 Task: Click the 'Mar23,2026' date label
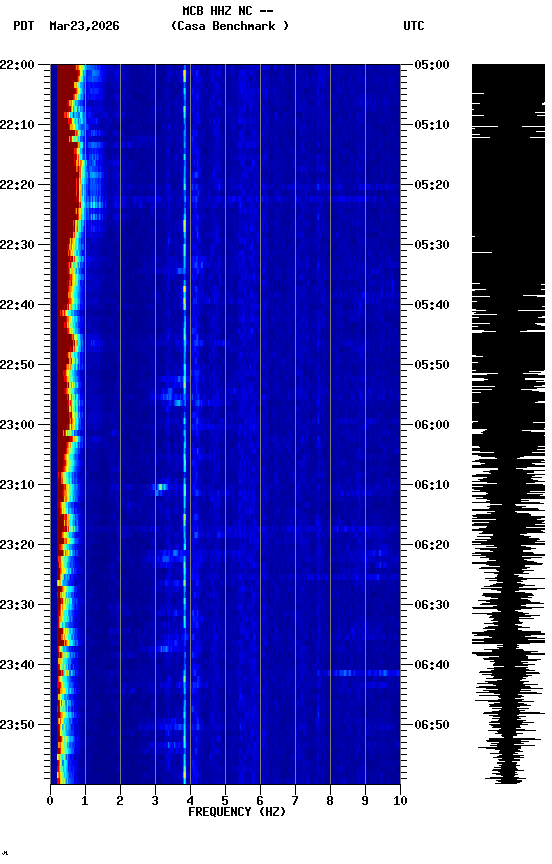point(84,26)
